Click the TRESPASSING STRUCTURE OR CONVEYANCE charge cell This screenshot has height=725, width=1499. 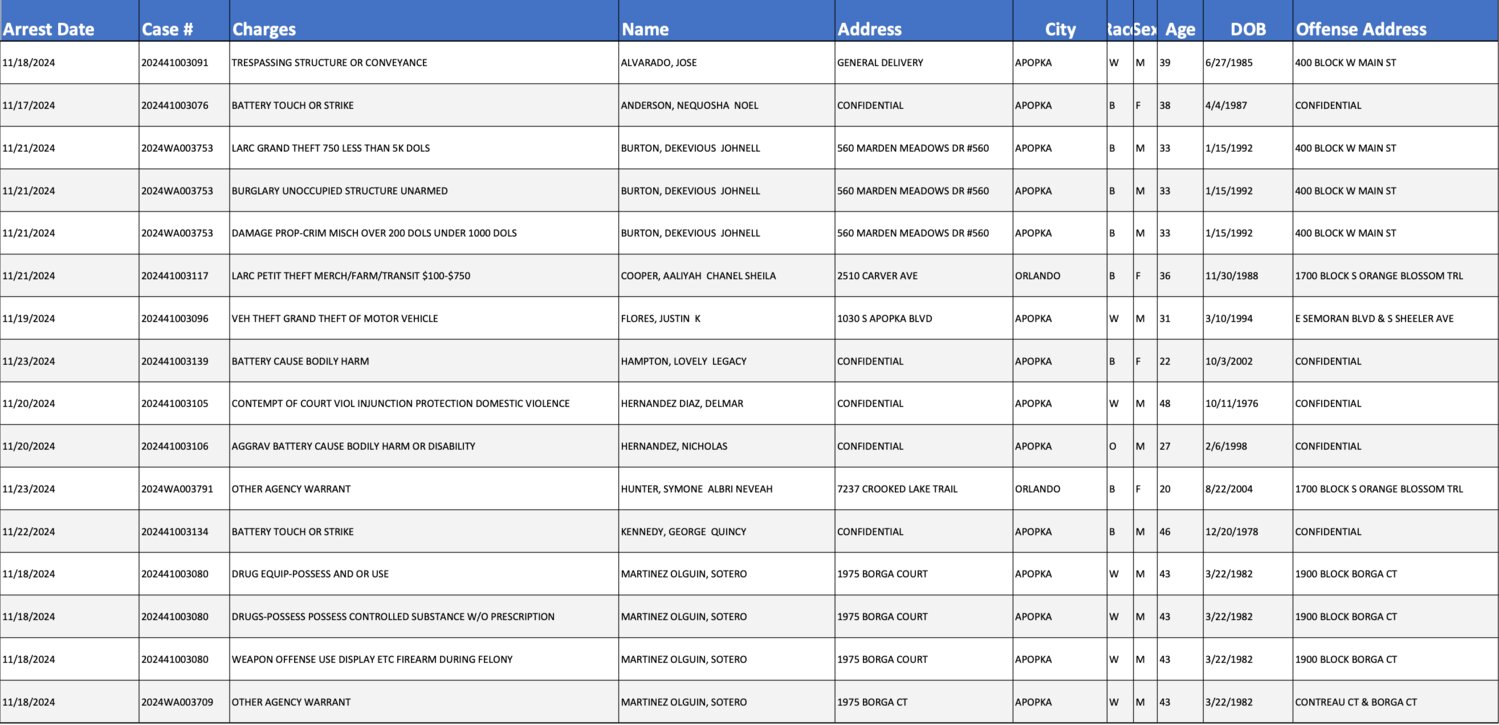coord(424,63)
